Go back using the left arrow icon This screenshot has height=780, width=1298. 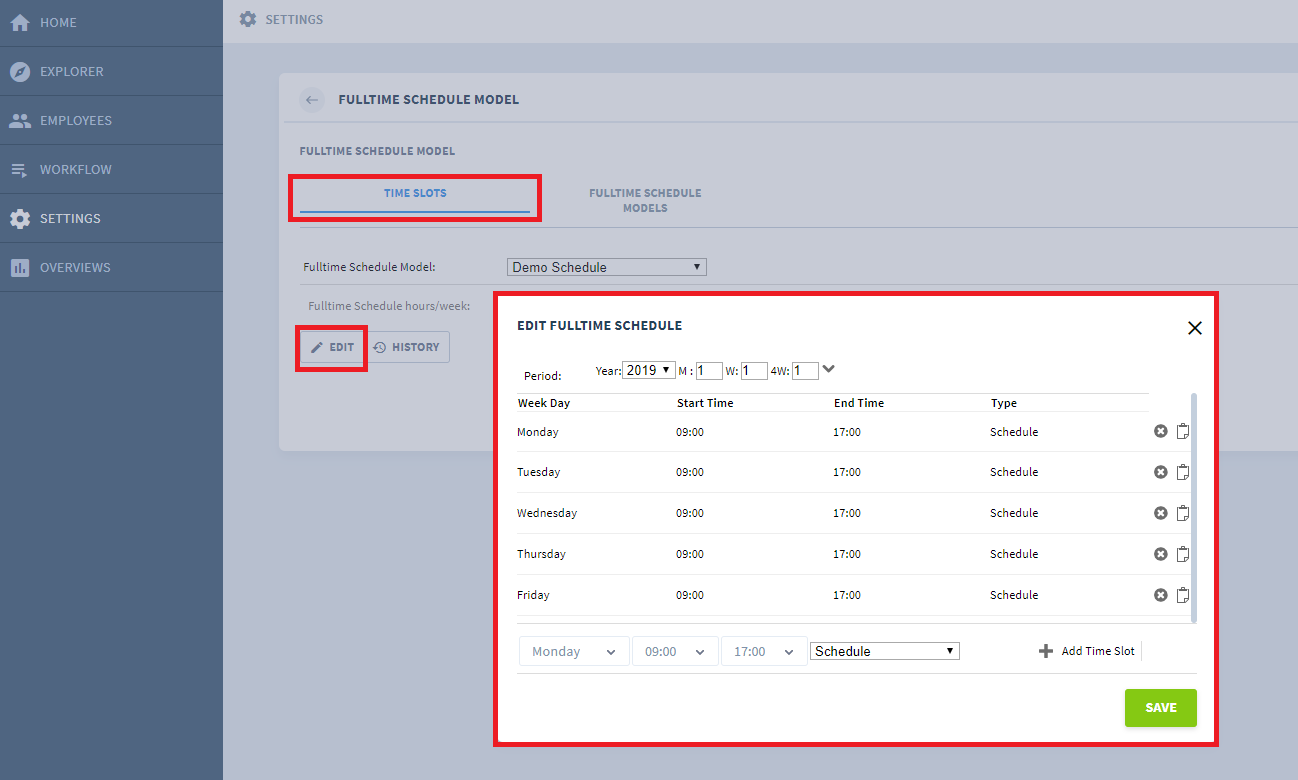coord(312,100)
